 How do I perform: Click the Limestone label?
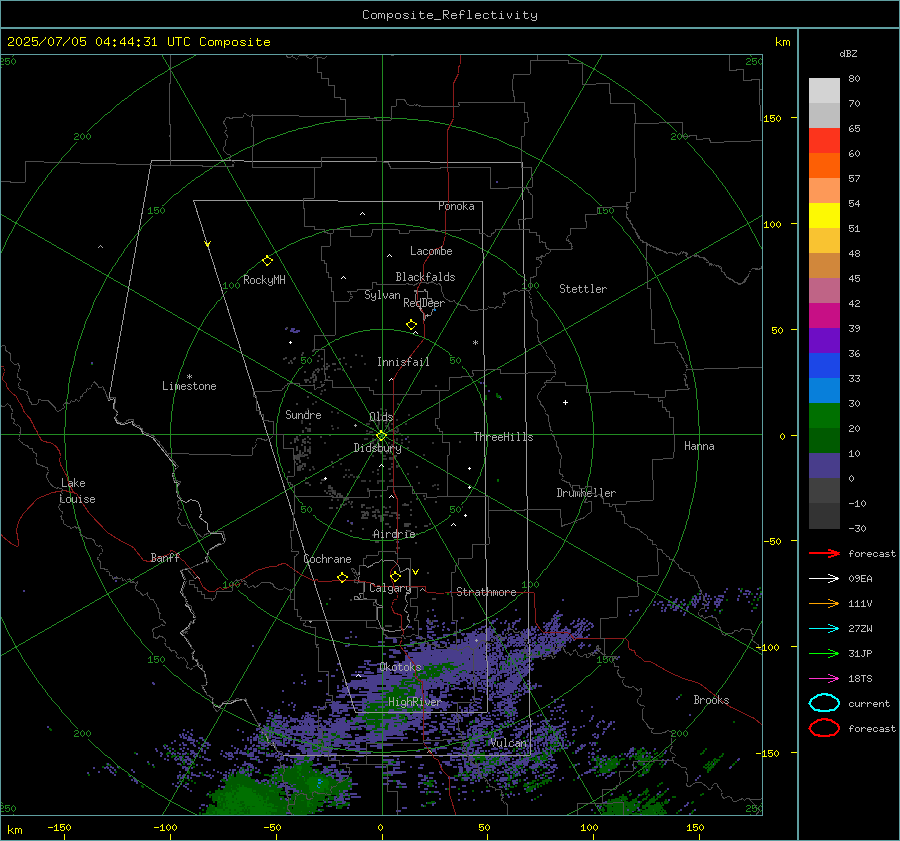(x=189, y=386)
